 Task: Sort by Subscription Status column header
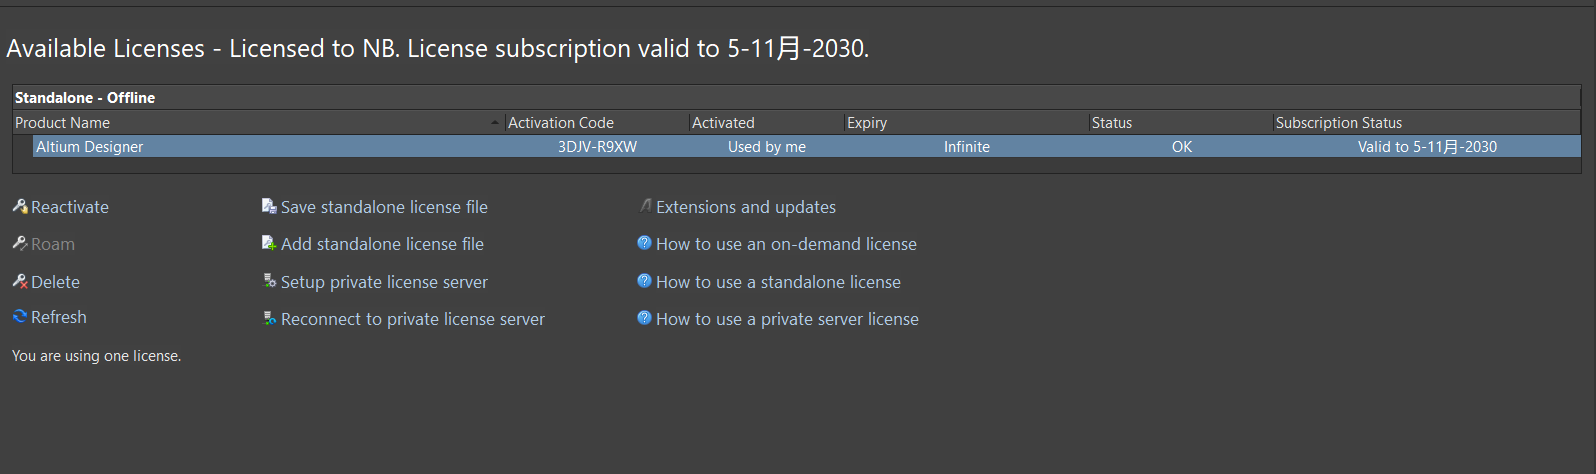1427,122
